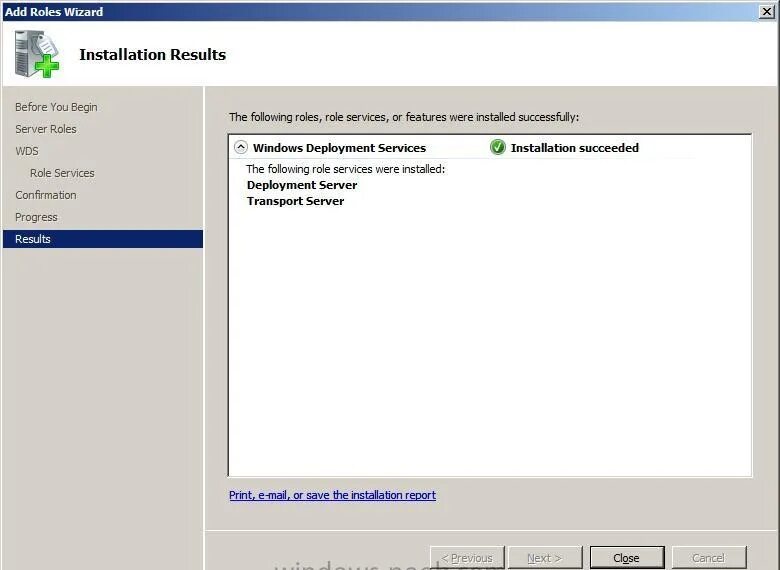Viewport: 780px width, 570px height.
Task: Click the Installation succeeded status text
Action: tap(575, 148)
